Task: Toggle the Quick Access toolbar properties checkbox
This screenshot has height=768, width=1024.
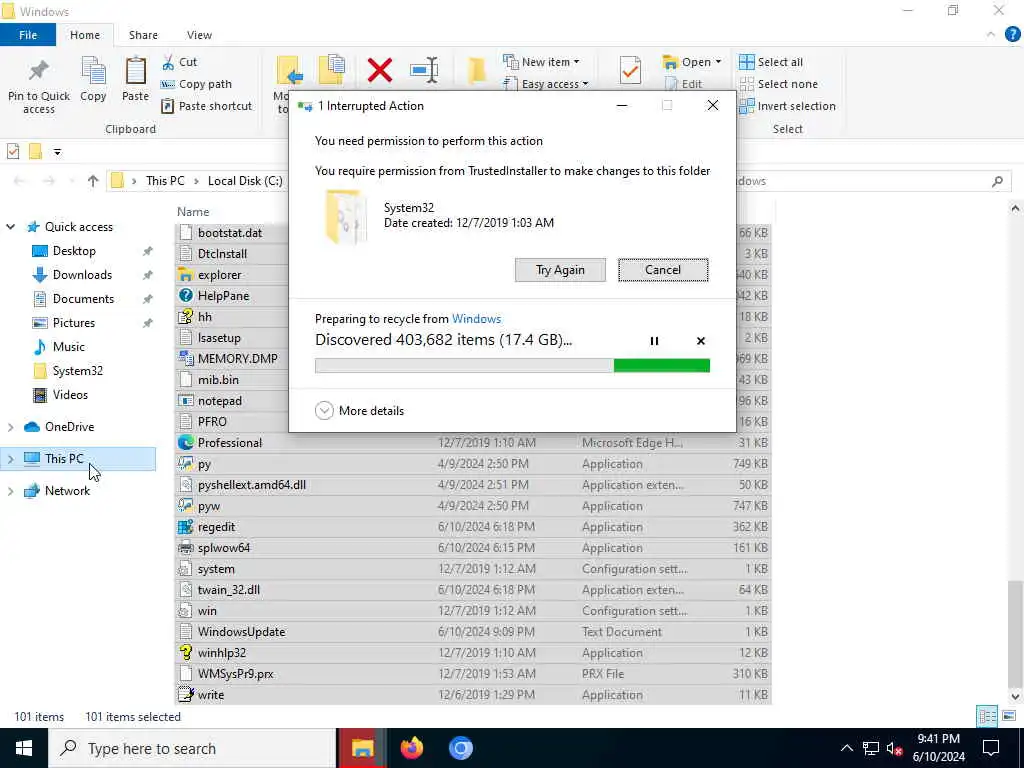Action: pyautogui.click(x=12, y=152)
